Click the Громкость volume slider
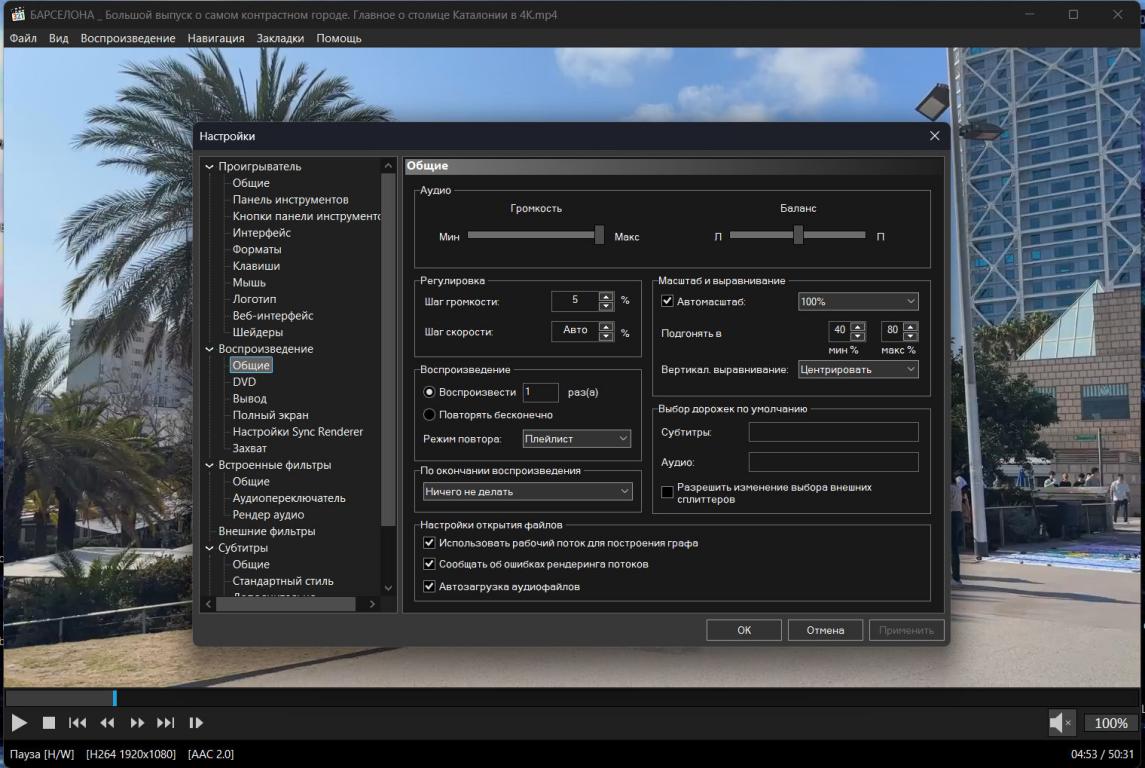The width and height of the screenshot is (1145, 768). (535, 235)
